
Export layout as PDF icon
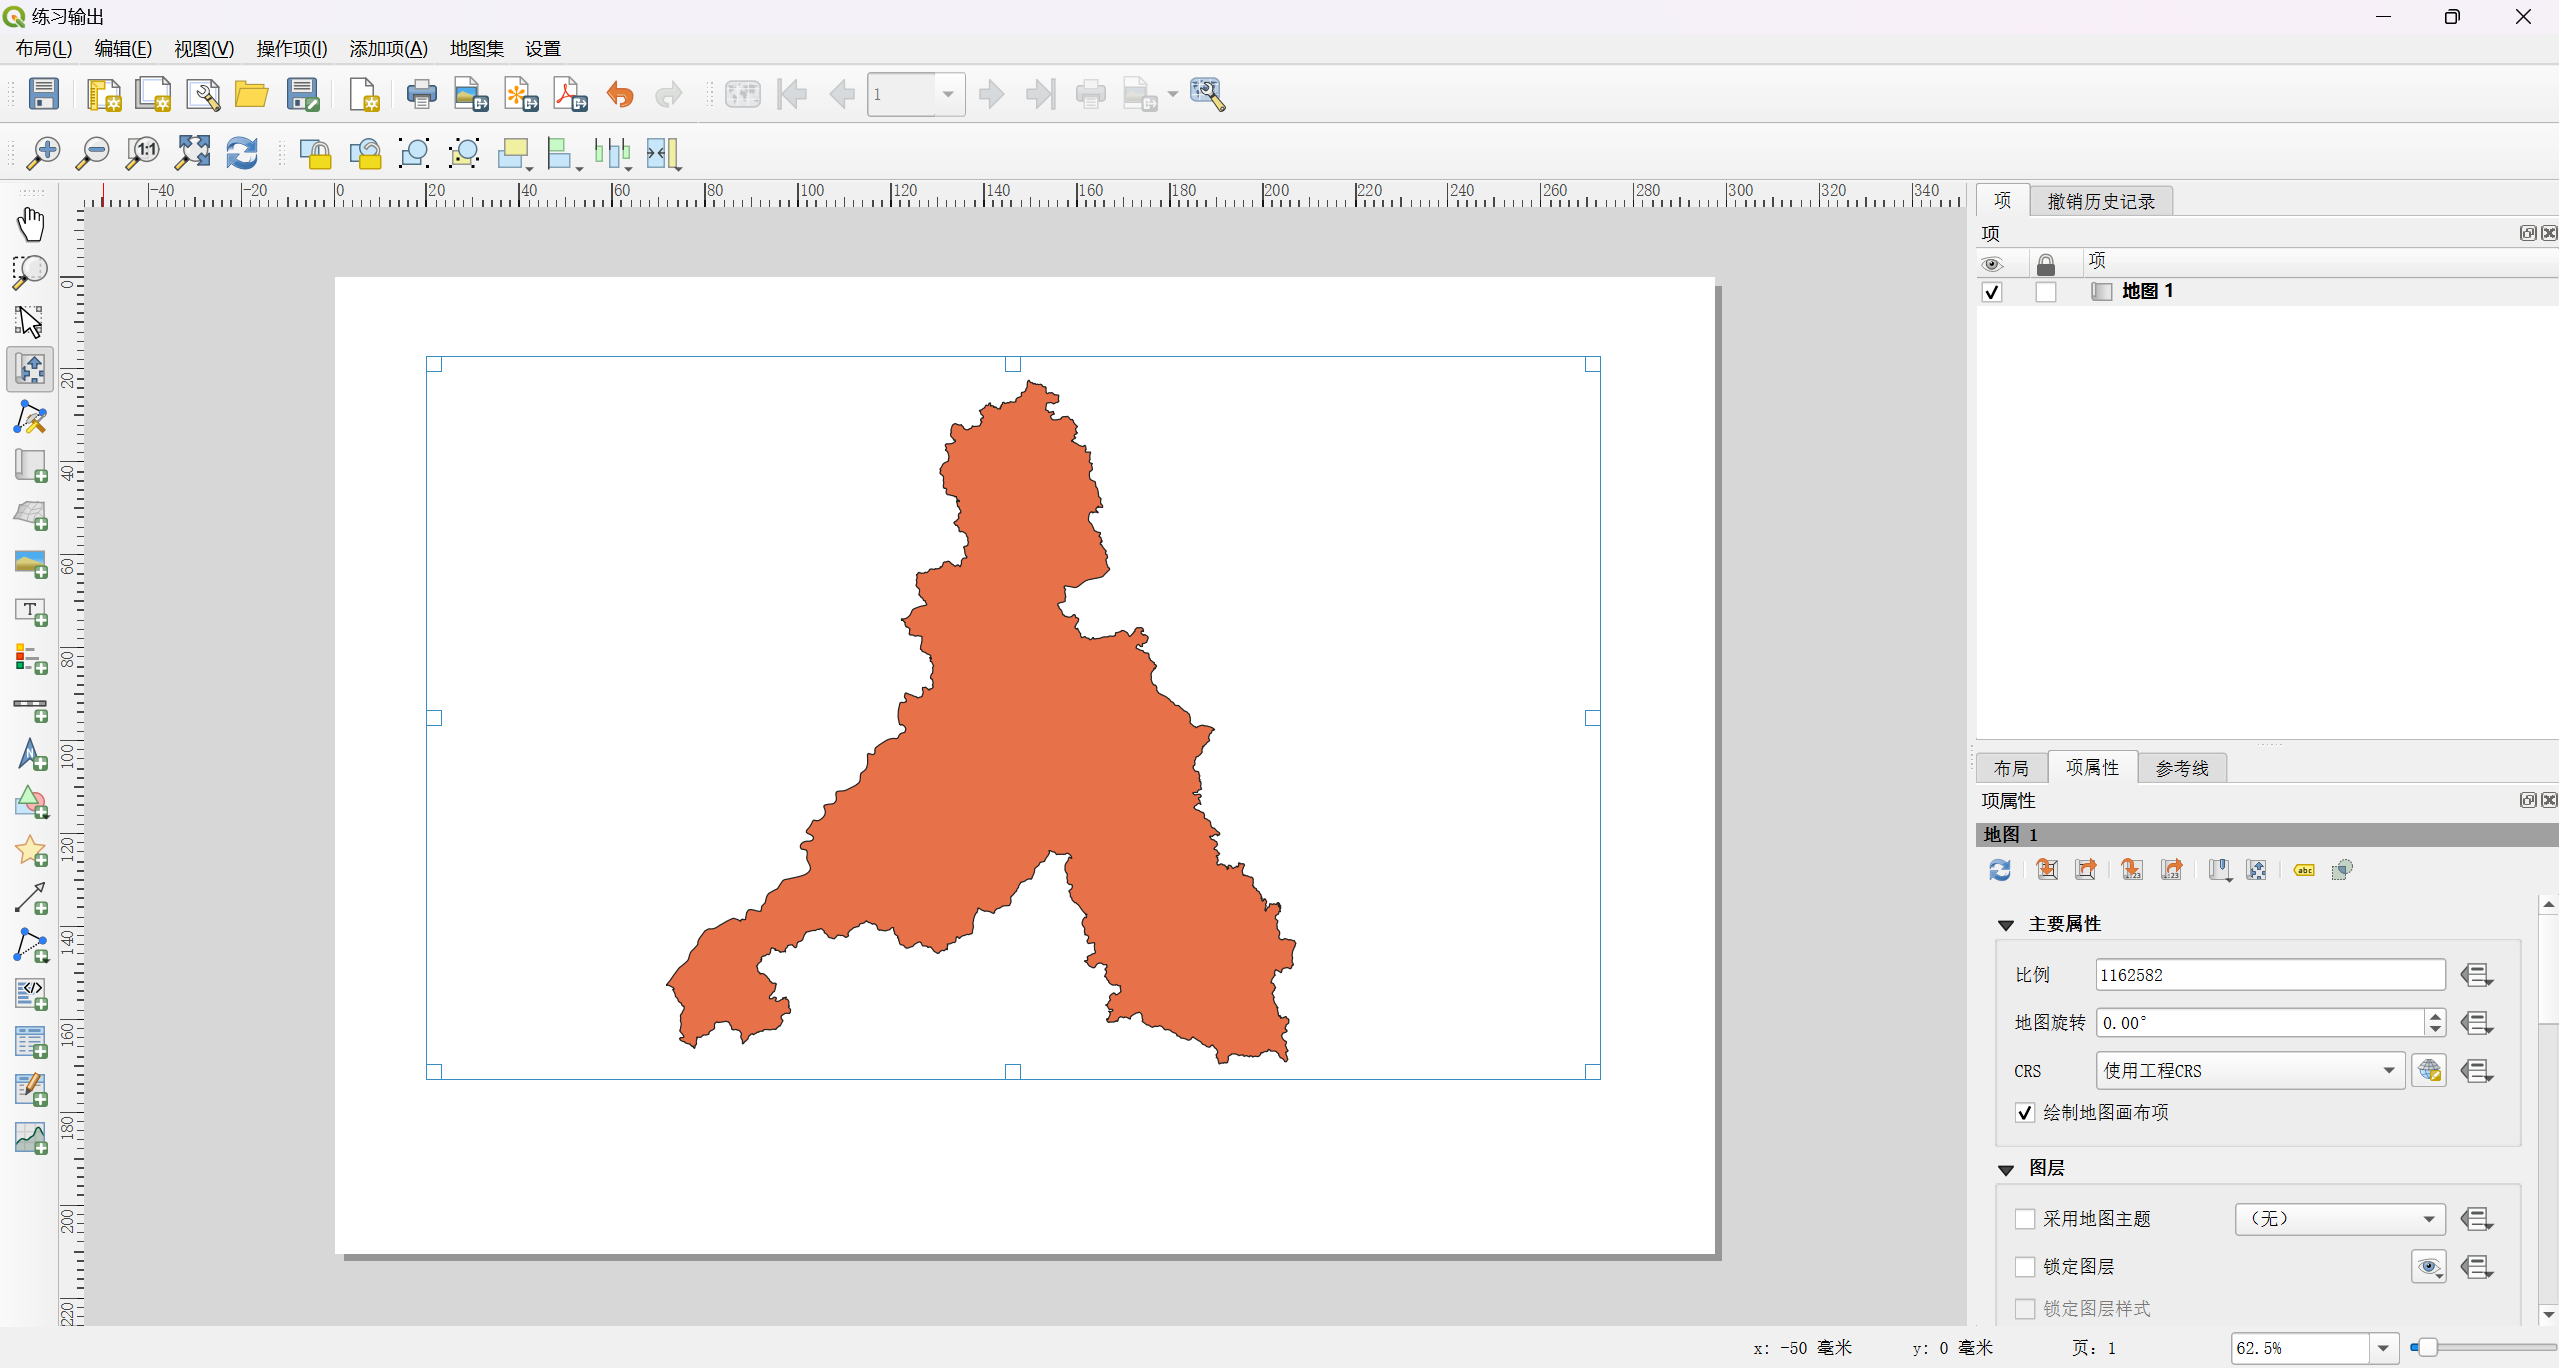571,94
